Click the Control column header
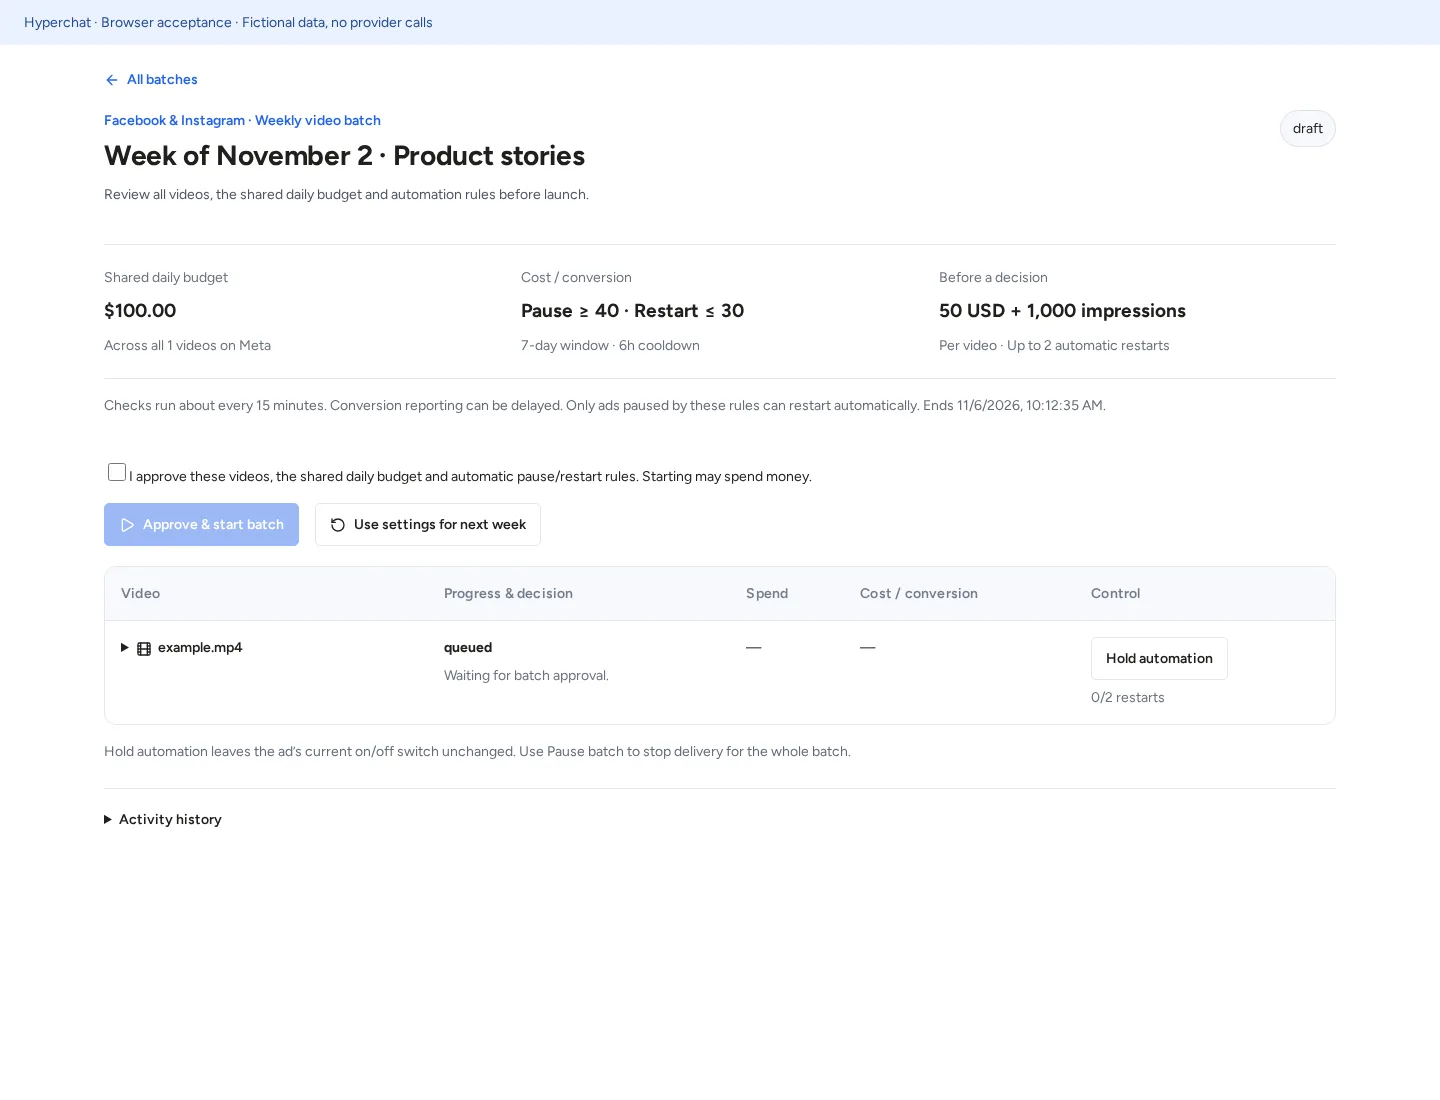The image size is (1440, 1100). point(1115,594)
